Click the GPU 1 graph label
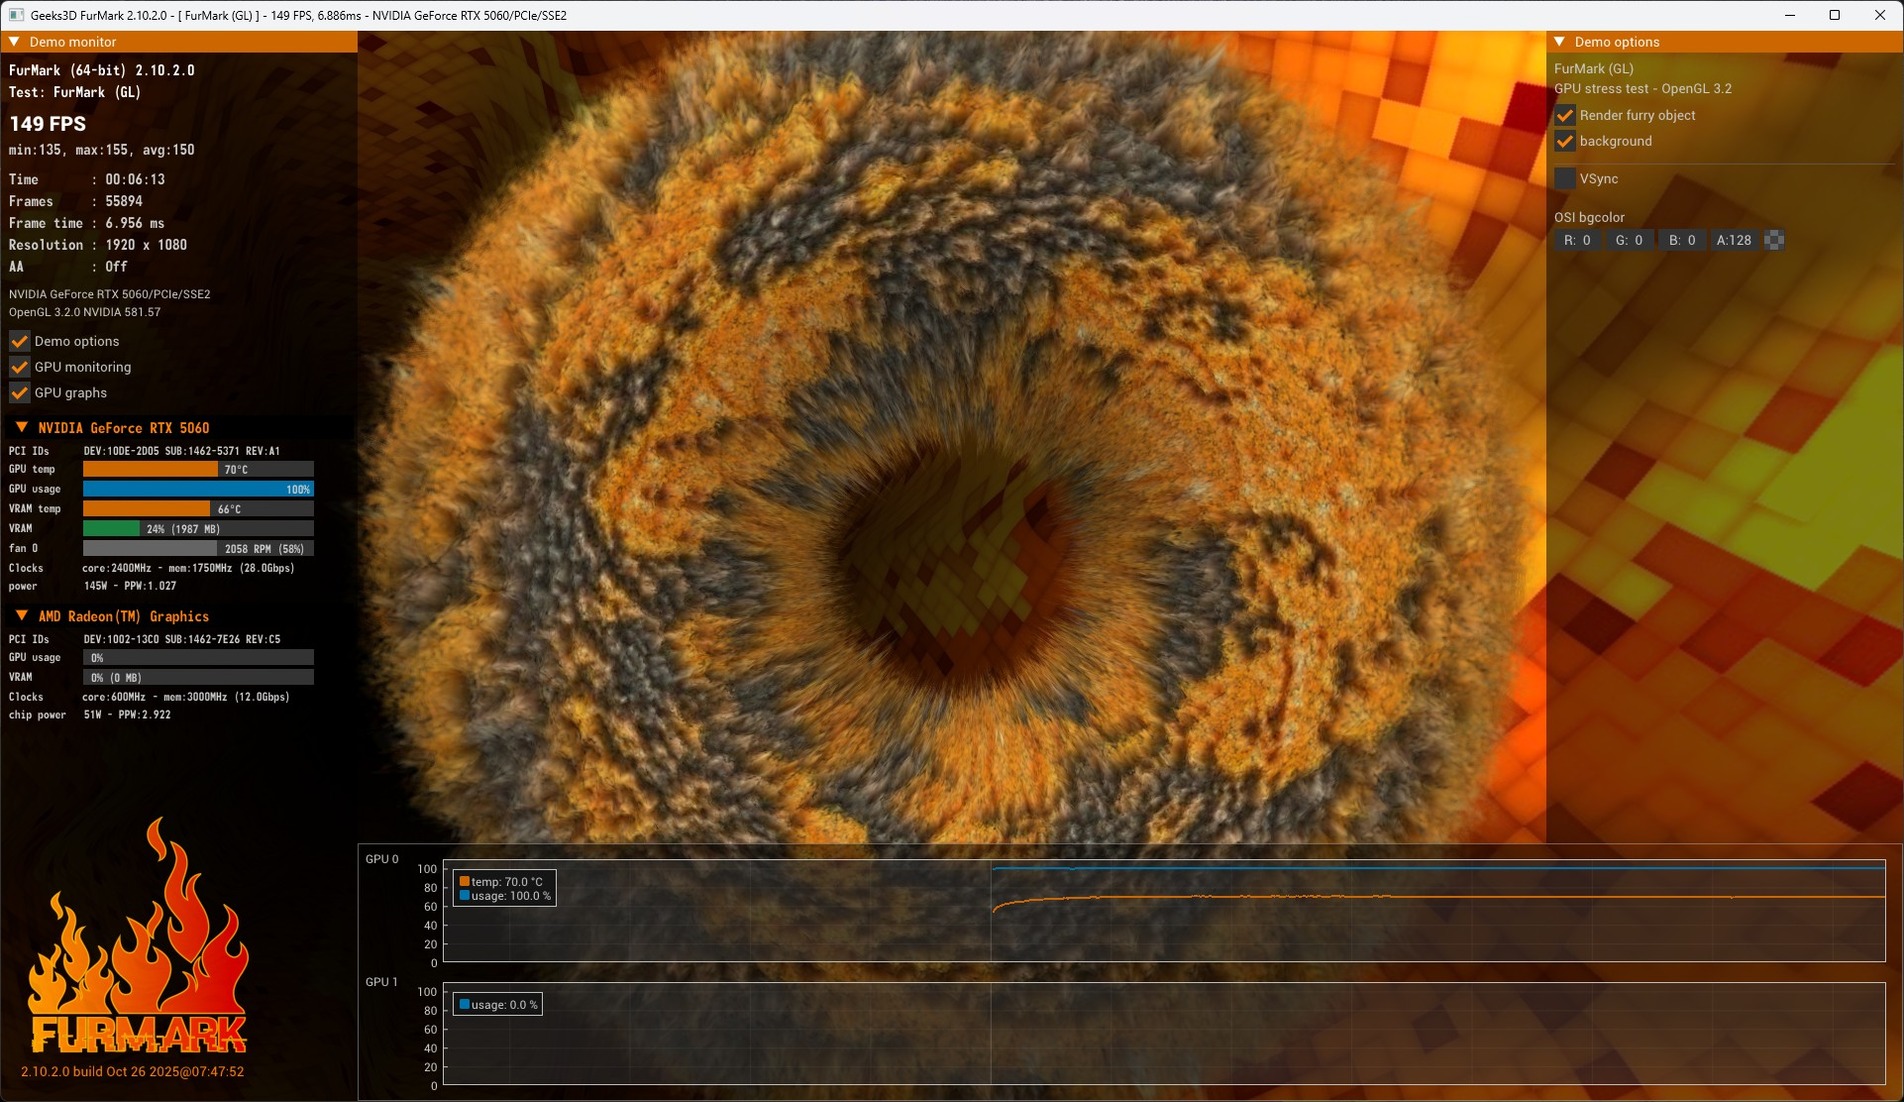This screenshot has width=1904, height=1102. tap(382, 982)
